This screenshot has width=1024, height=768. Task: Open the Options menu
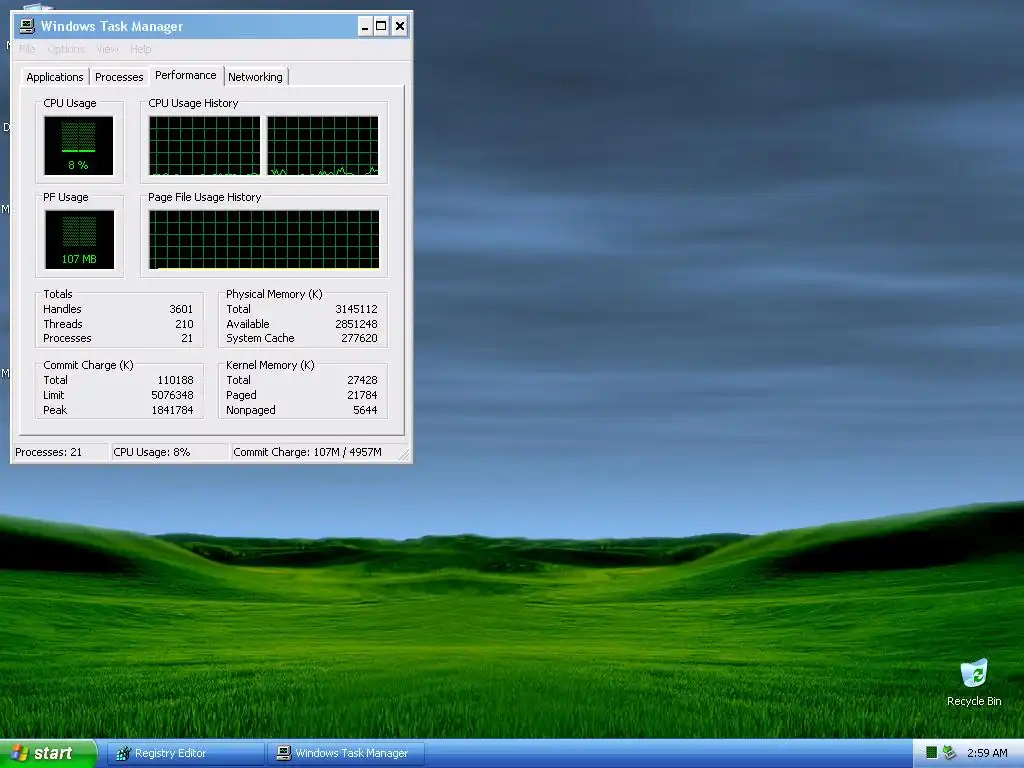click(x=65, y=49)
